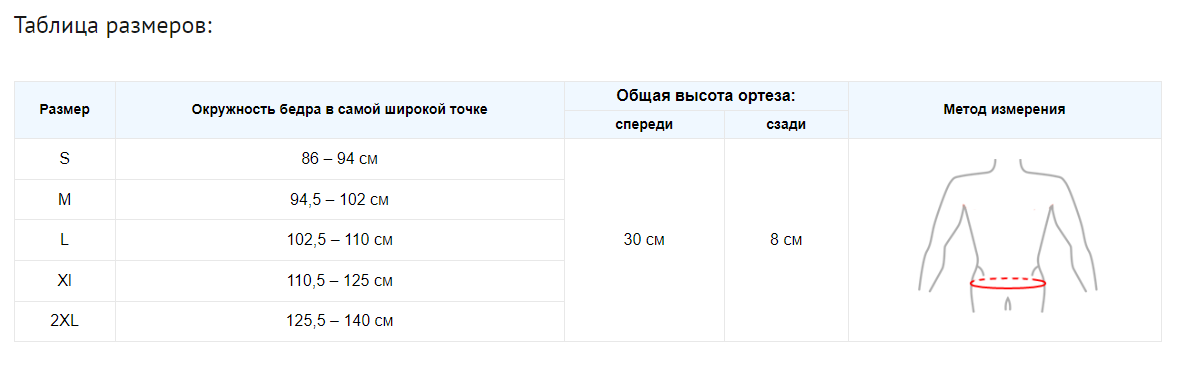Click the 'Общая высота ортеза:' header
This screenshot has width=1188, height=378.
coord(706,96)
